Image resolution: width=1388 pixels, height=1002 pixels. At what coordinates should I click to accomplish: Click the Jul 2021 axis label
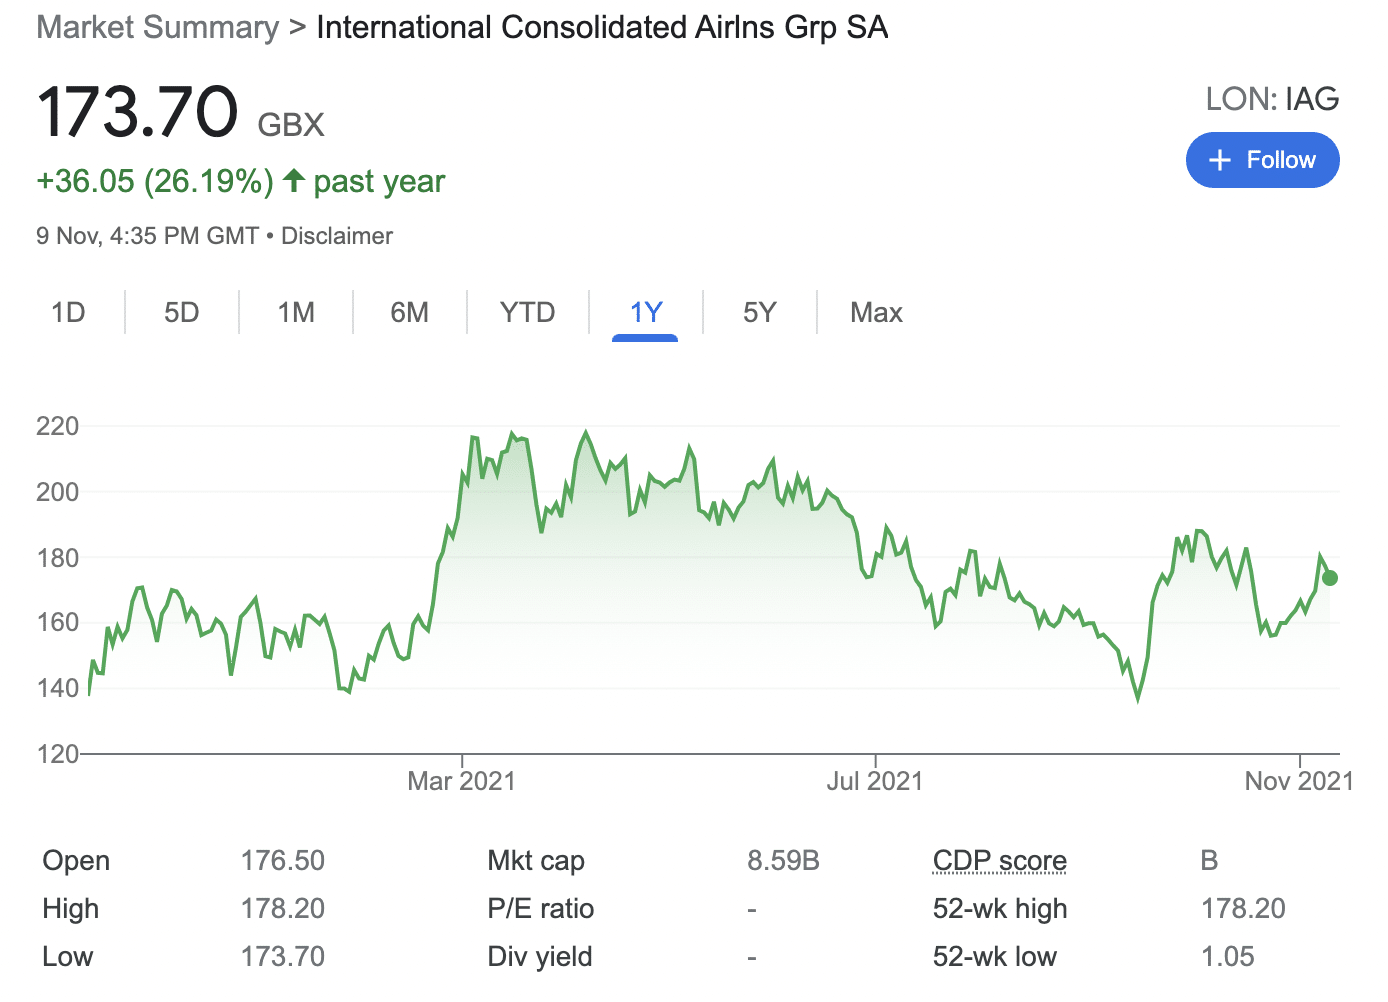pos(875,781)
